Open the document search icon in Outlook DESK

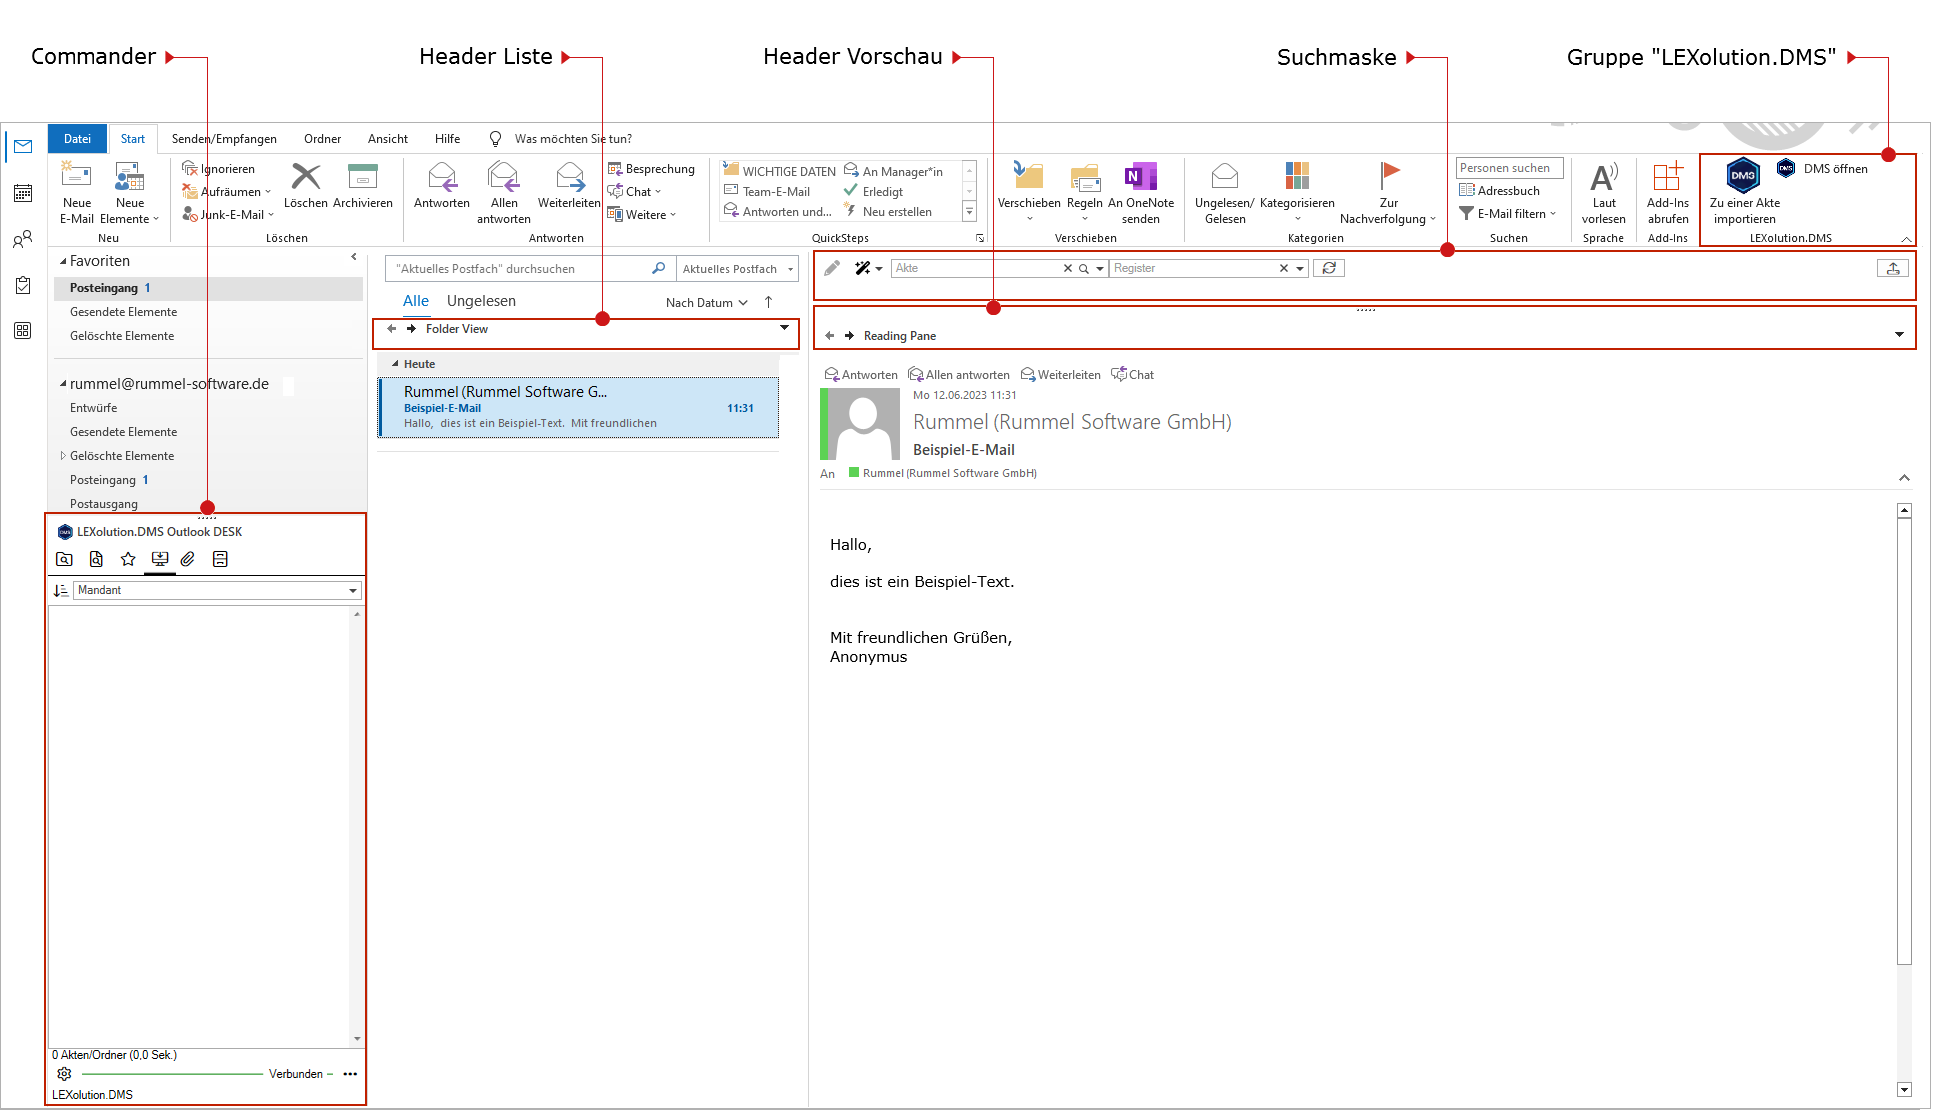96,559
